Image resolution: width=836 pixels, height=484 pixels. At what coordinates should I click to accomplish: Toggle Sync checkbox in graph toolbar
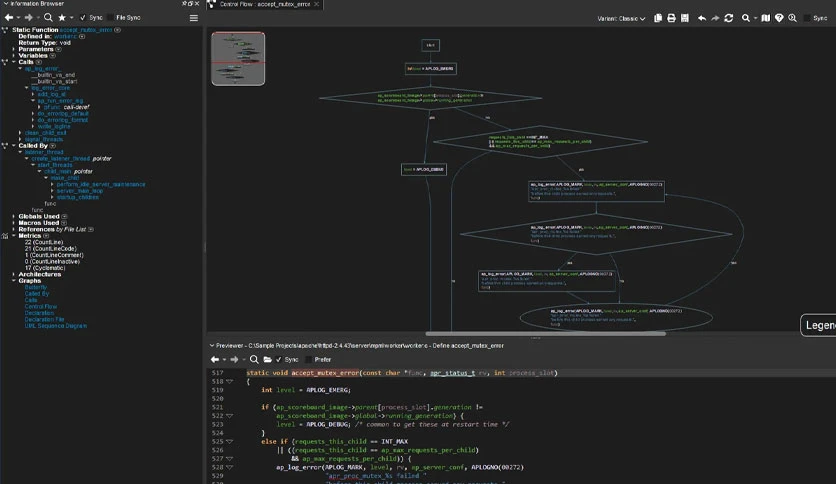coord(807,18)
